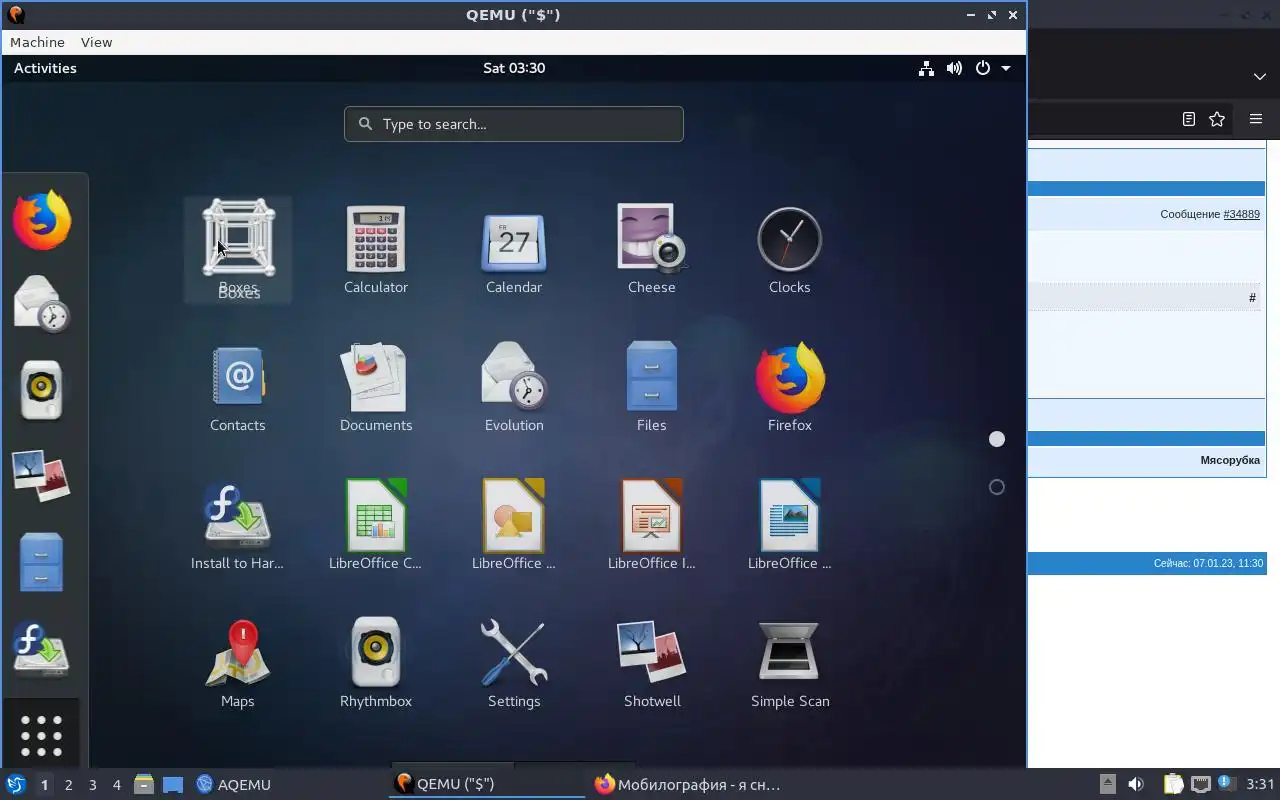Click Firefox in the GNOME dash

click(x=42, y=221)
